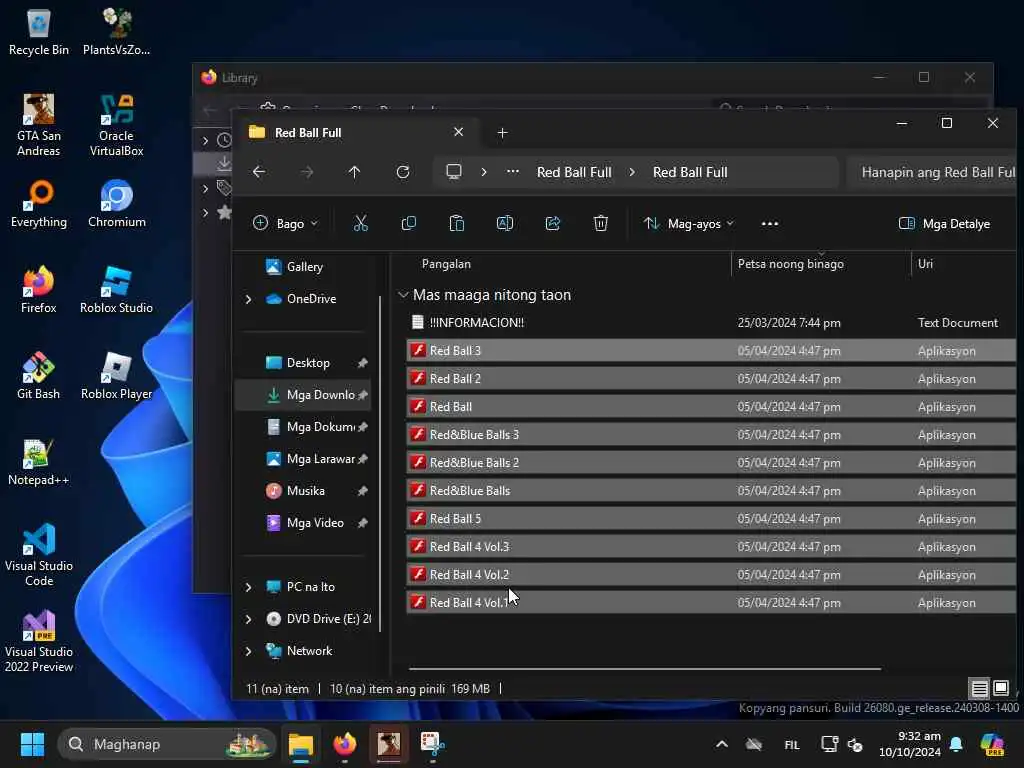
Task: Open File Explorer from the taskbar
Action: (x=301, y=744)
